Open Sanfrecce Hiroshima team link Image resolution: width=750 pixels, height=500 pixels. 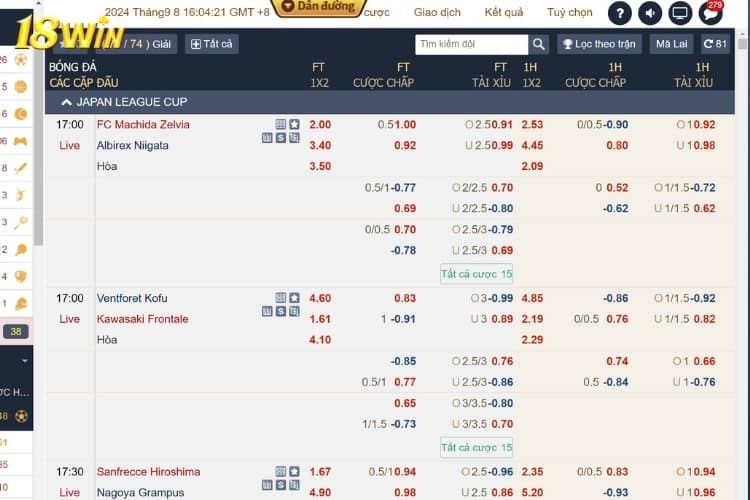coord(148,472)
